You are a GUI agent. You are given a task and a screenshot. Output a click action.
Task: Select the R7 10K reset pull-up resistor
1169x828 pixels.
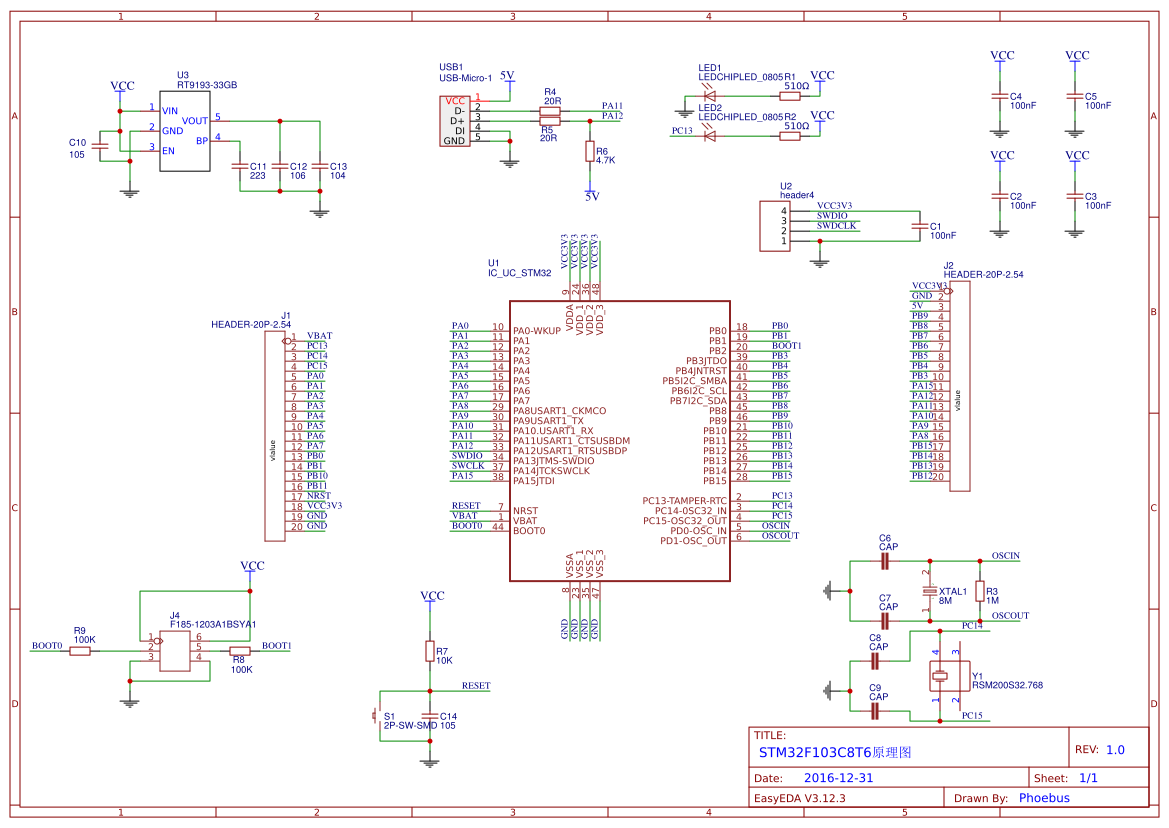[x=429, y=651]
